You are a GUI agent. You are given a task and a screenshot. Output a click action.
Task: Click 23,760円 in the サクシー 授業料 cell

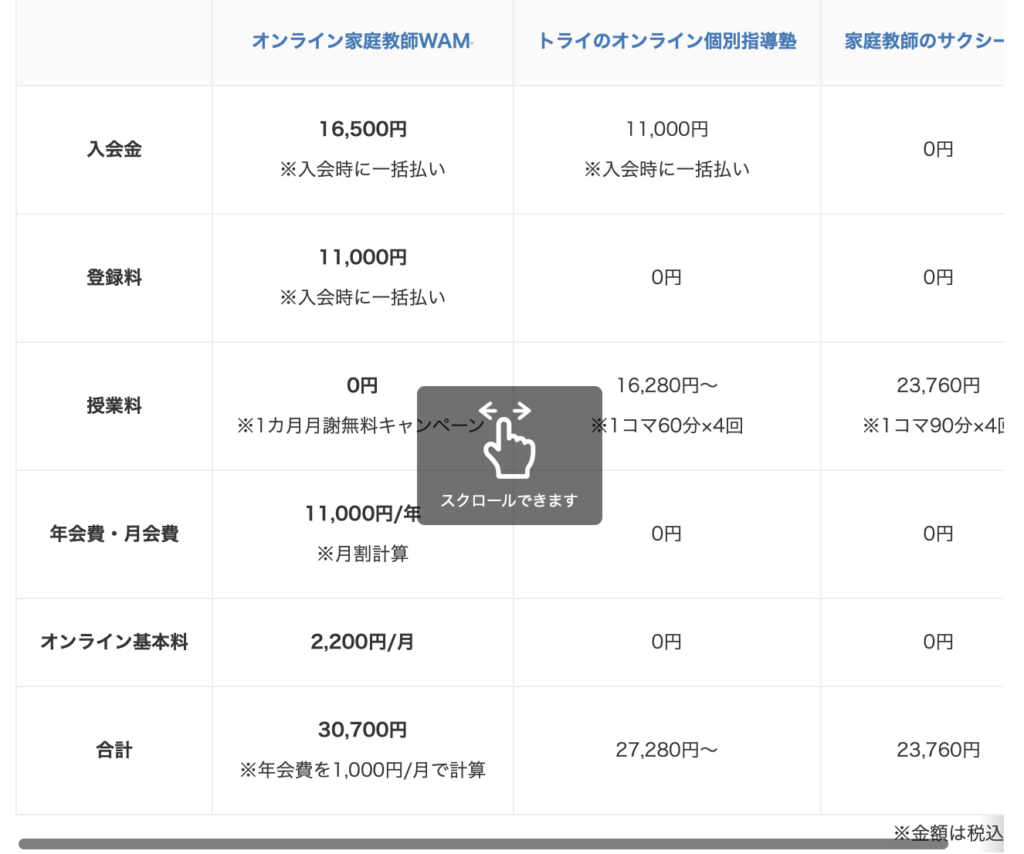pos(938,385)
